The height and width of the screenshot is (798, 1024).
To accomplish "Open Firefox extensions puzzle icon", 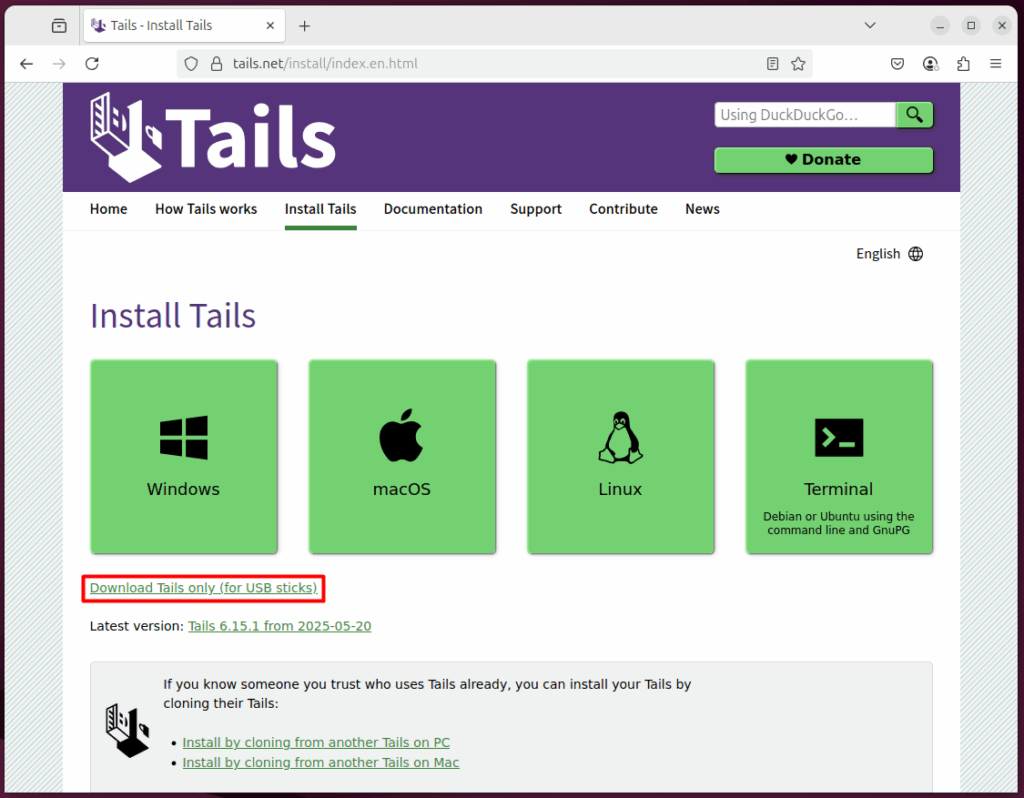I will point(963,64).
